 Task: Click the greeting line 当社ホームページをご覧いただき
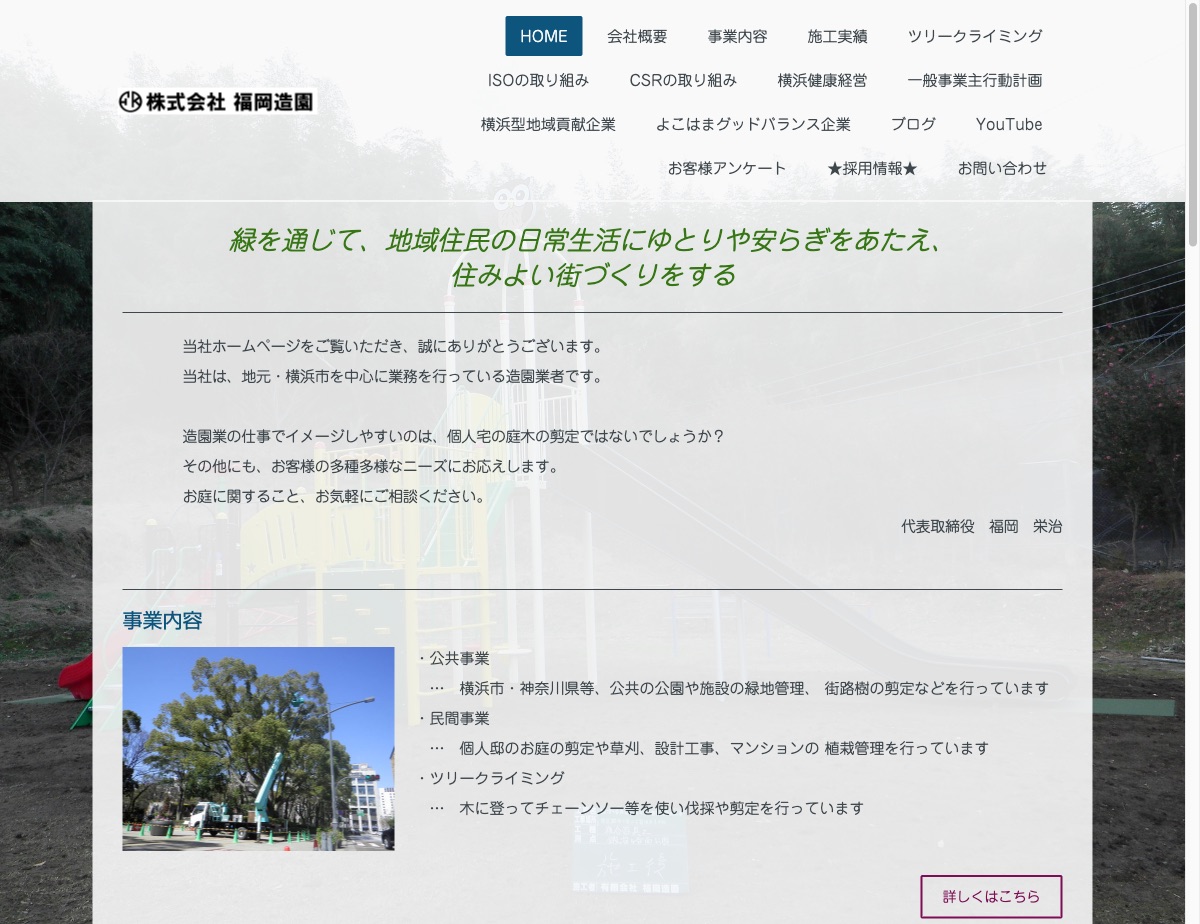pyautogui.click(x=393, y=346)
